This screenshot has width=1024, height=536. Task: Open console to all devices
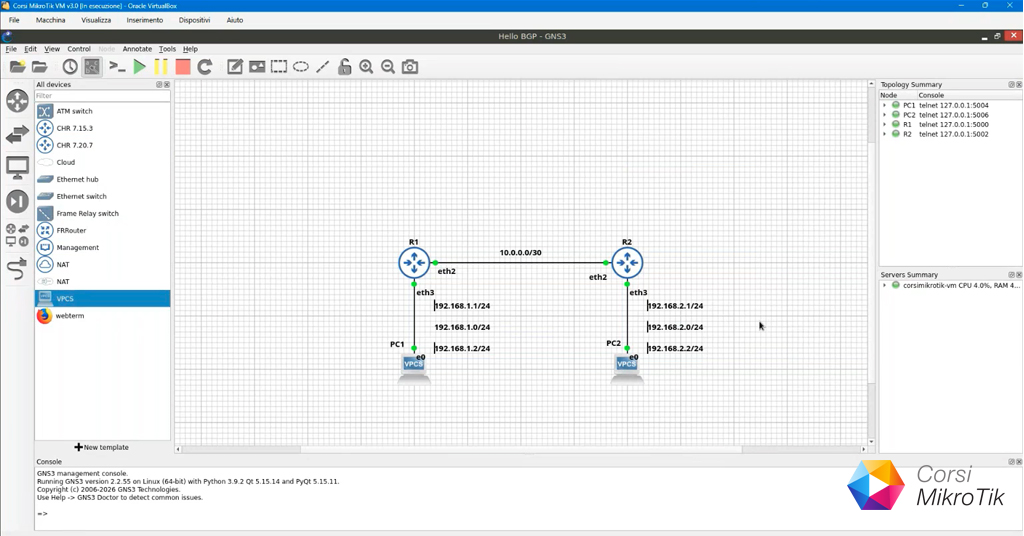pos(118,67)
